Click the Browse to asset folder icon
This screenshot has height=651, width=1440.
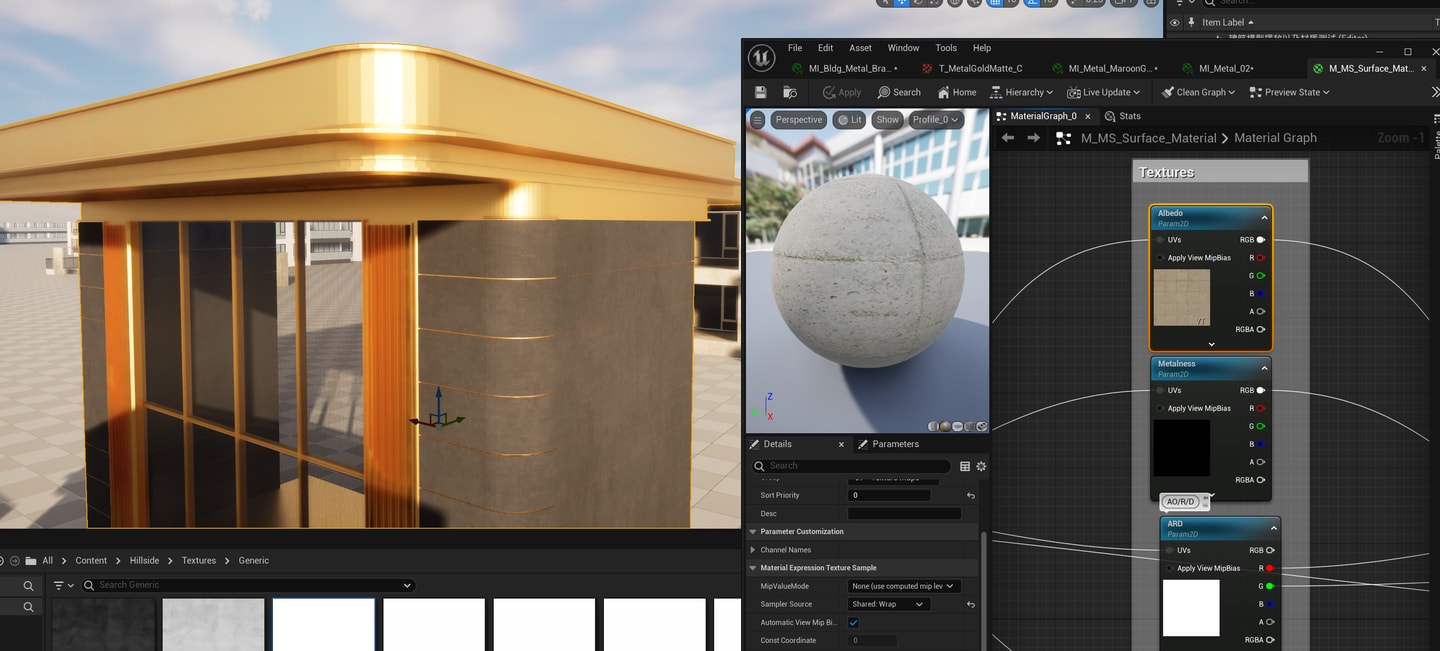[x=790, y=92]
